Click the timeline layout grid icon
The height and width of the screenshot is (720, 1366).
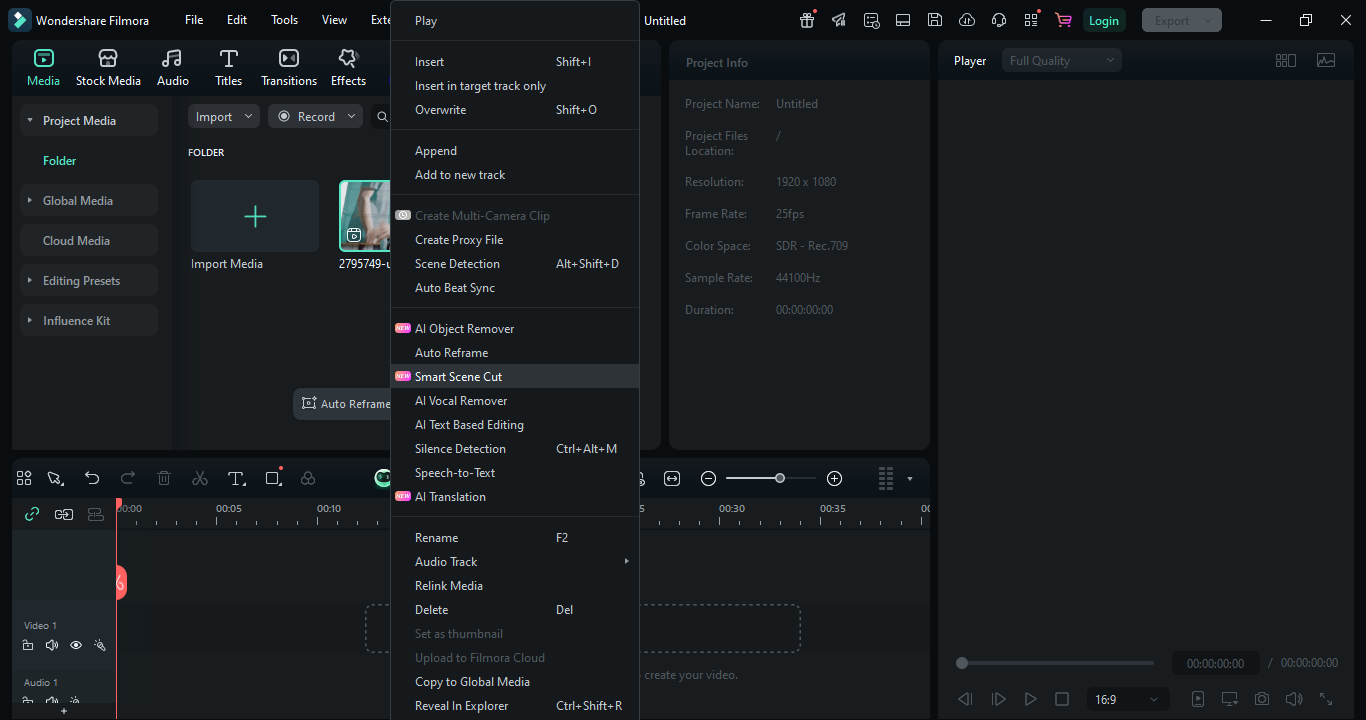click(24, 479)
